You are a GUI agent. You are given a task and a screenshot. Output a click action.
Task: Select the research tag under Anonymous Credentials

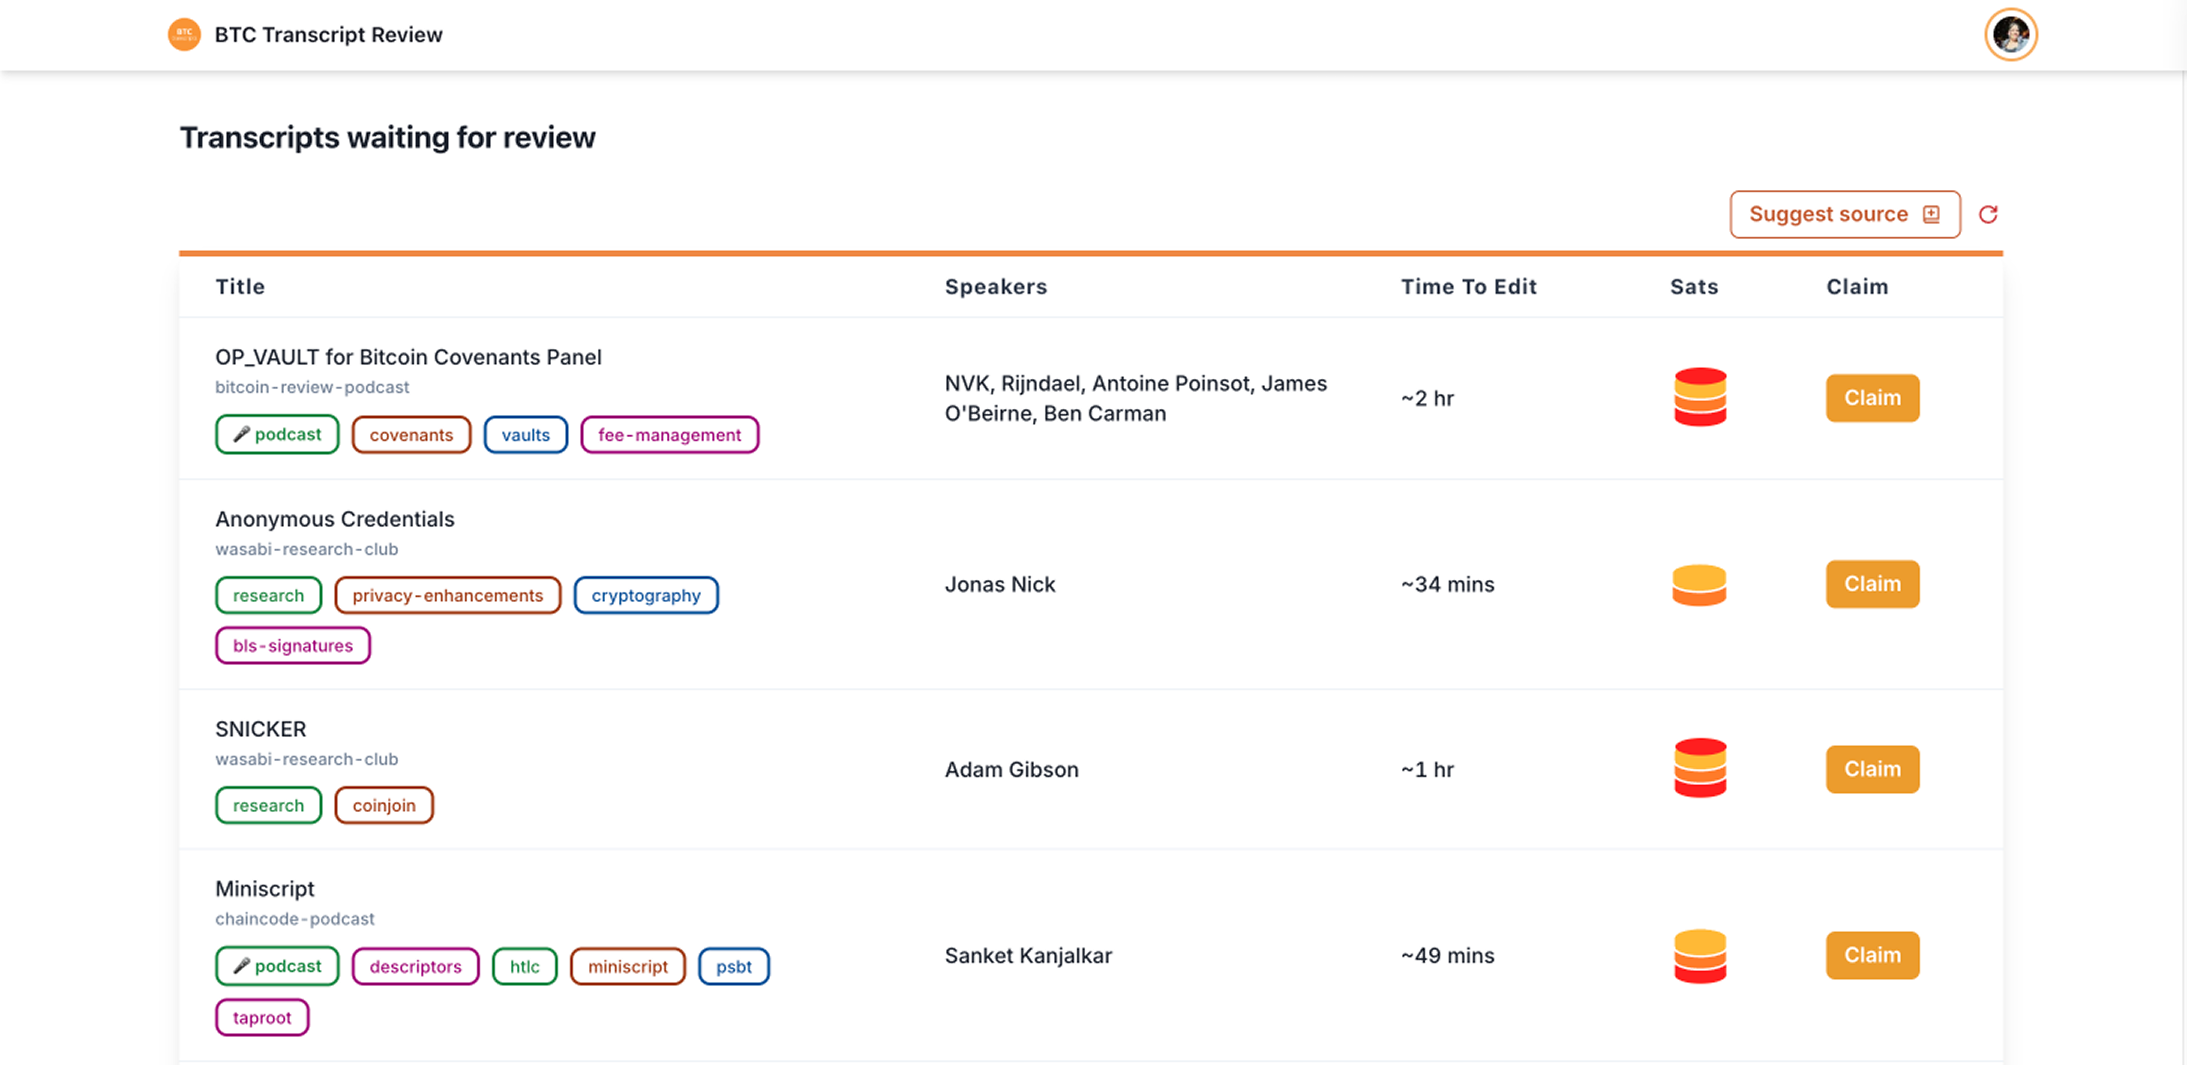point(268,595)
